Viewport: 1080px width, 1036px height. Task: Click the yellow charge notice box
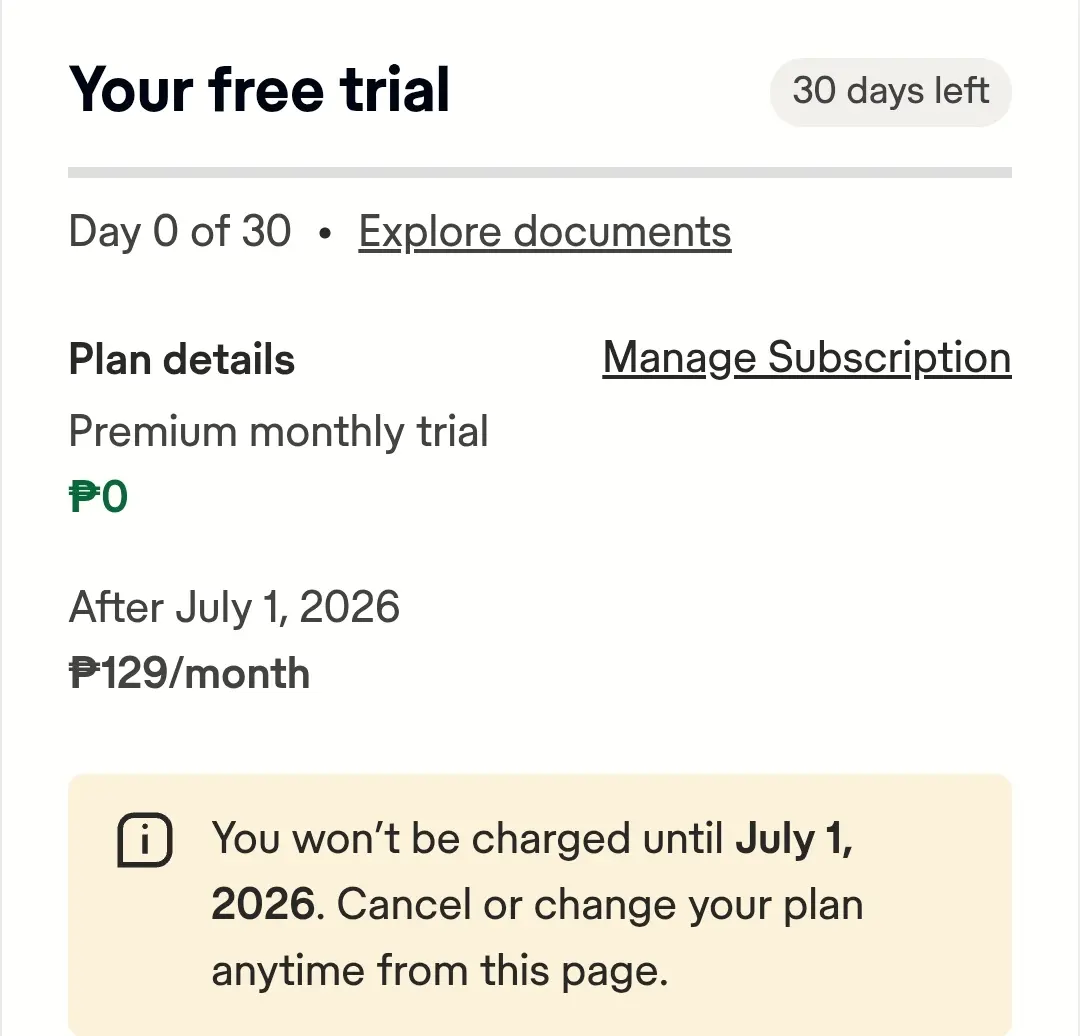539,904
